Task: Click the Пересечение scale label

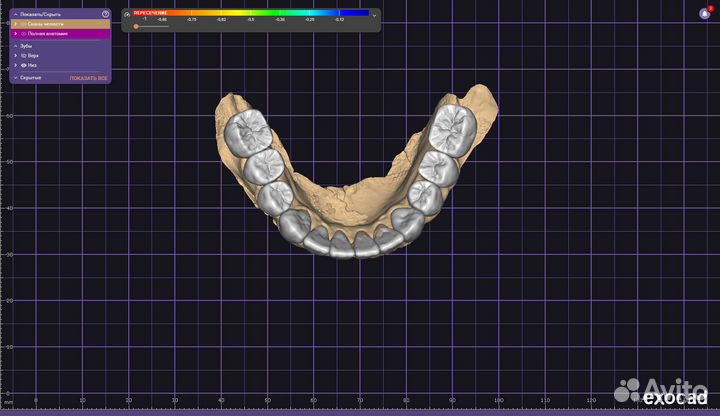Action: 150,12
